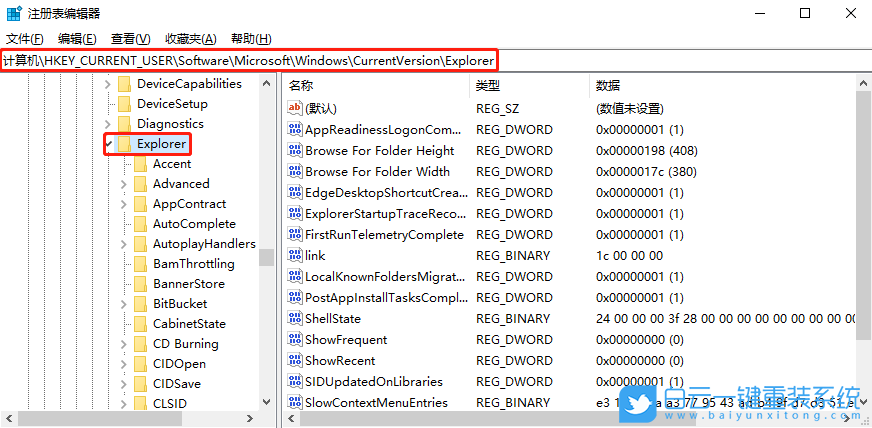Open the 编辑(E) menu
The height and width of the screenshot is (428, 872).
(x=77, y=39)
